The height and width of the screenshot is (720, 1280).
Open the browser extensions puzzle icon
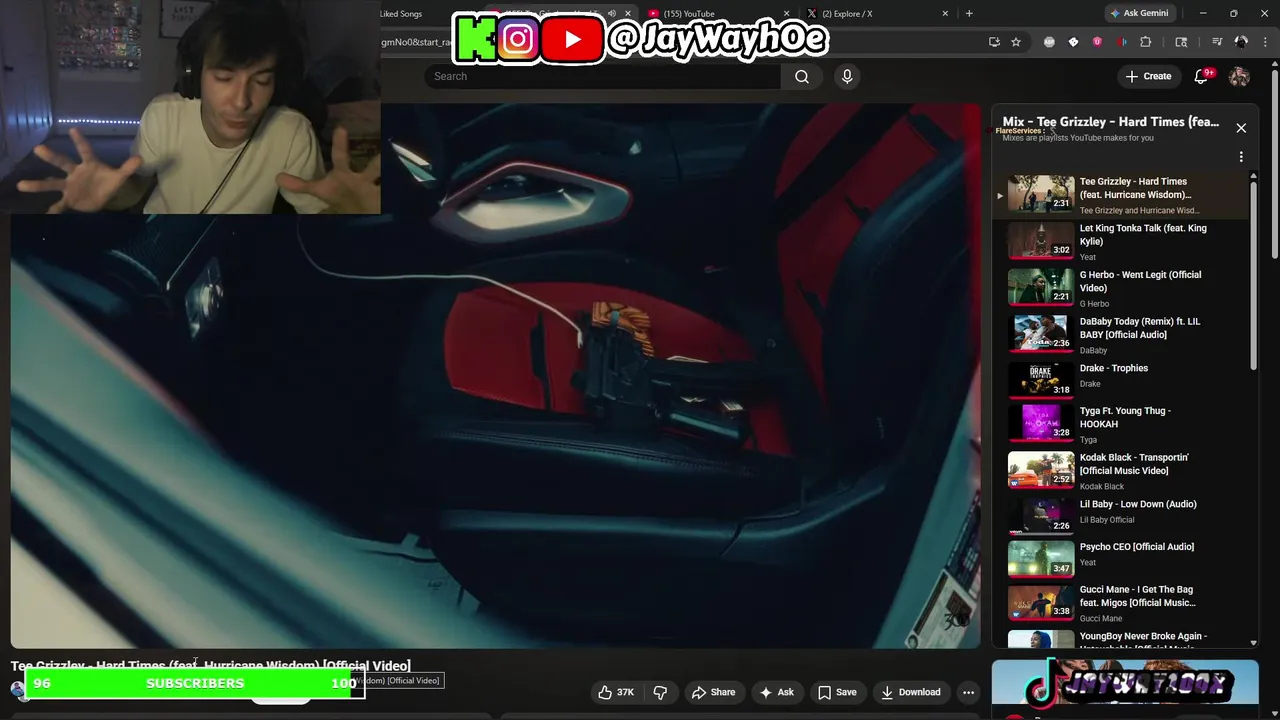(1146, 42)
